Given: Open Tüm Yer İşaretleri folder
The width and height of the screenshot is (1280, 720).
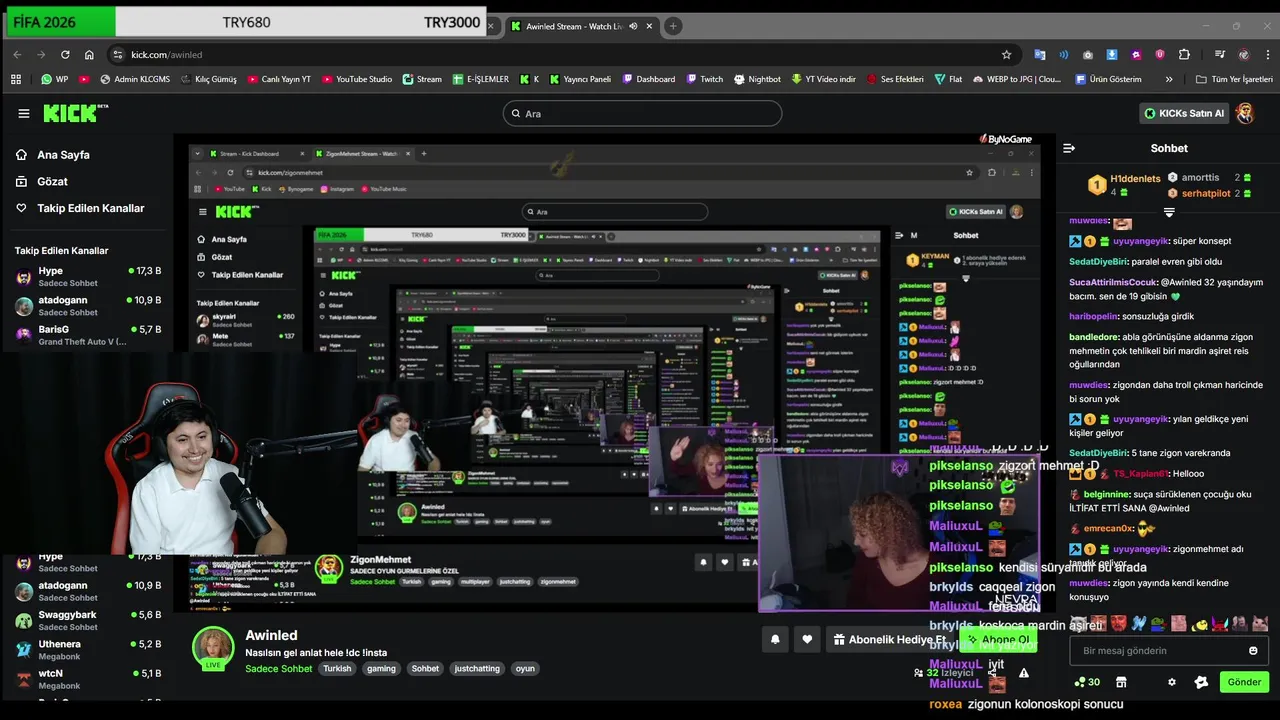Looking at the screenshot, I should (1234, 79).
